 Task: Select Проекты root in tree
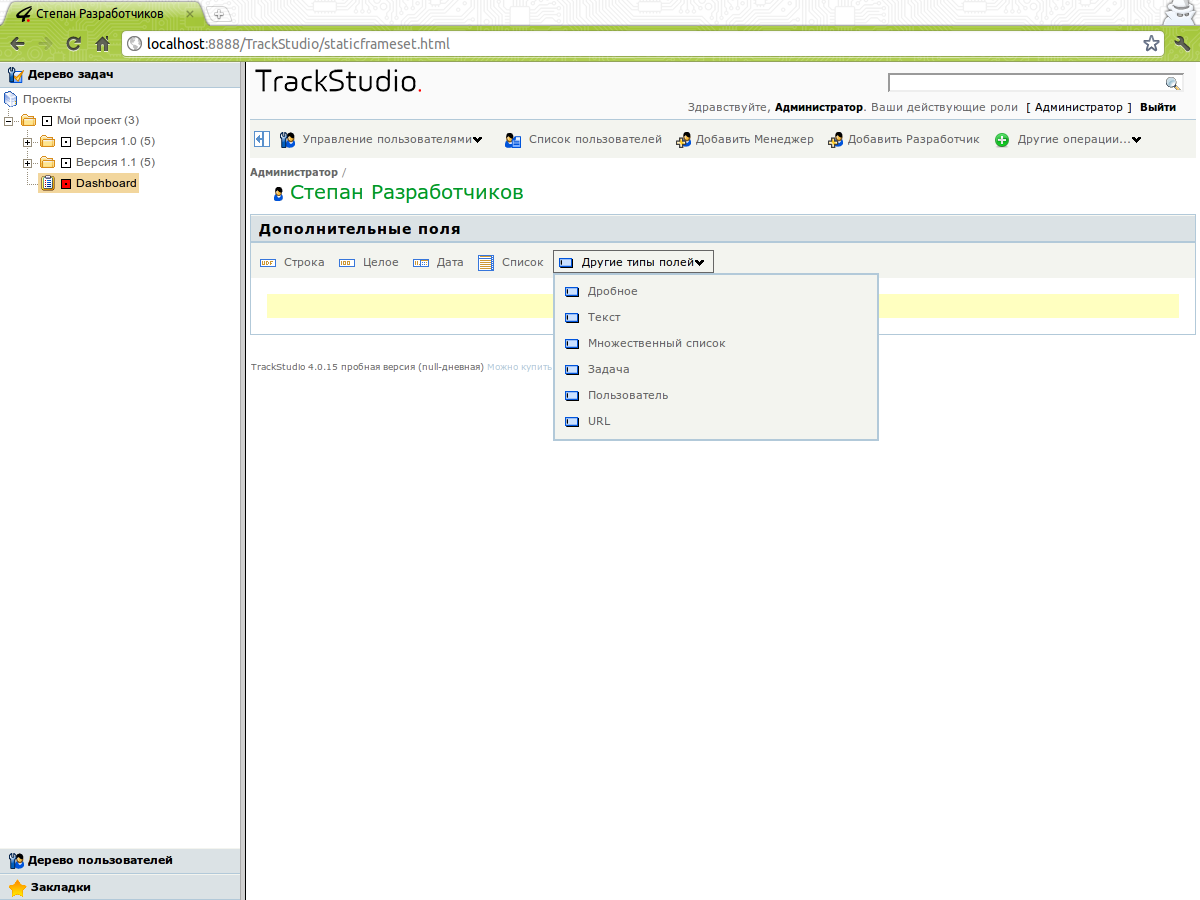click(48, 100)
